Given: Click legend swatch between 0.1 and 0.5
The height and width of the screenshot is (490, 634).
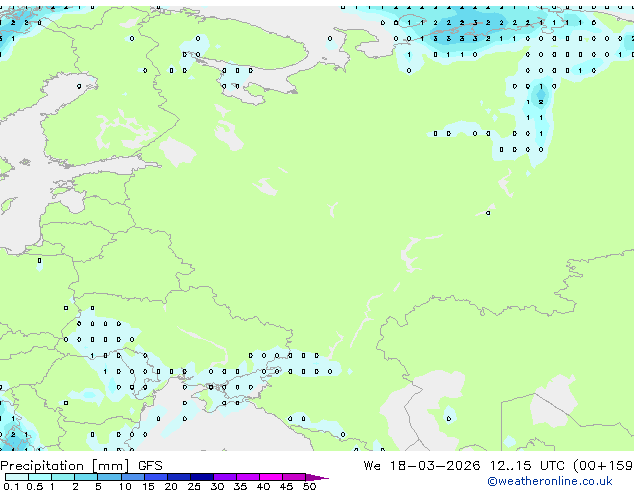Looking at the screenshot, I should pos(17,477).
